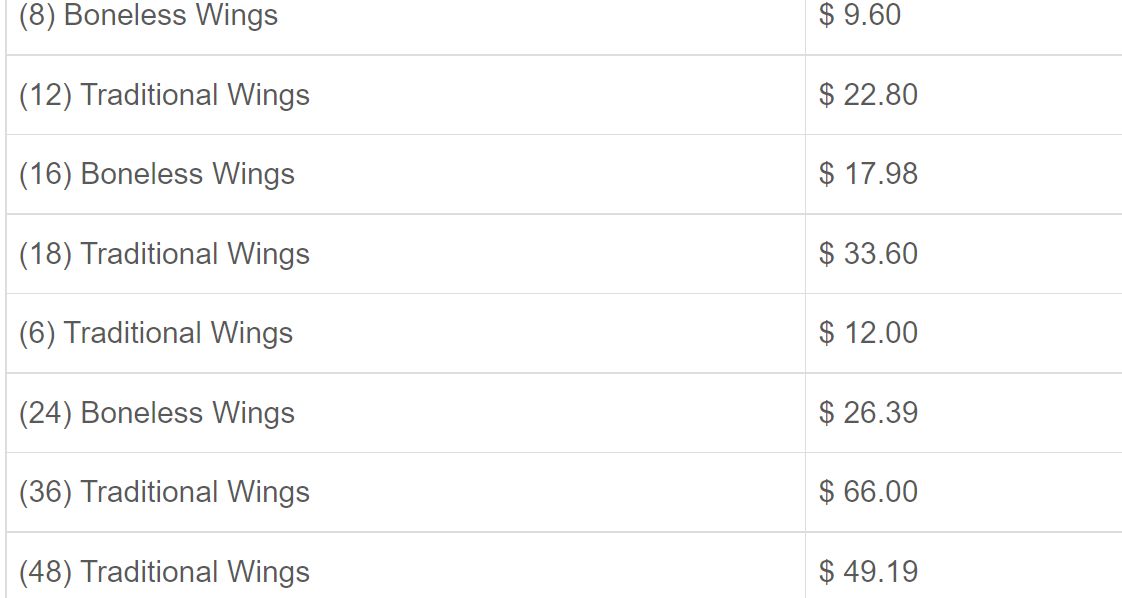The width and height of the screenshot is (1122, 598).
Task: Click the $ 12.00 price
Action: [x=868, y=333]
